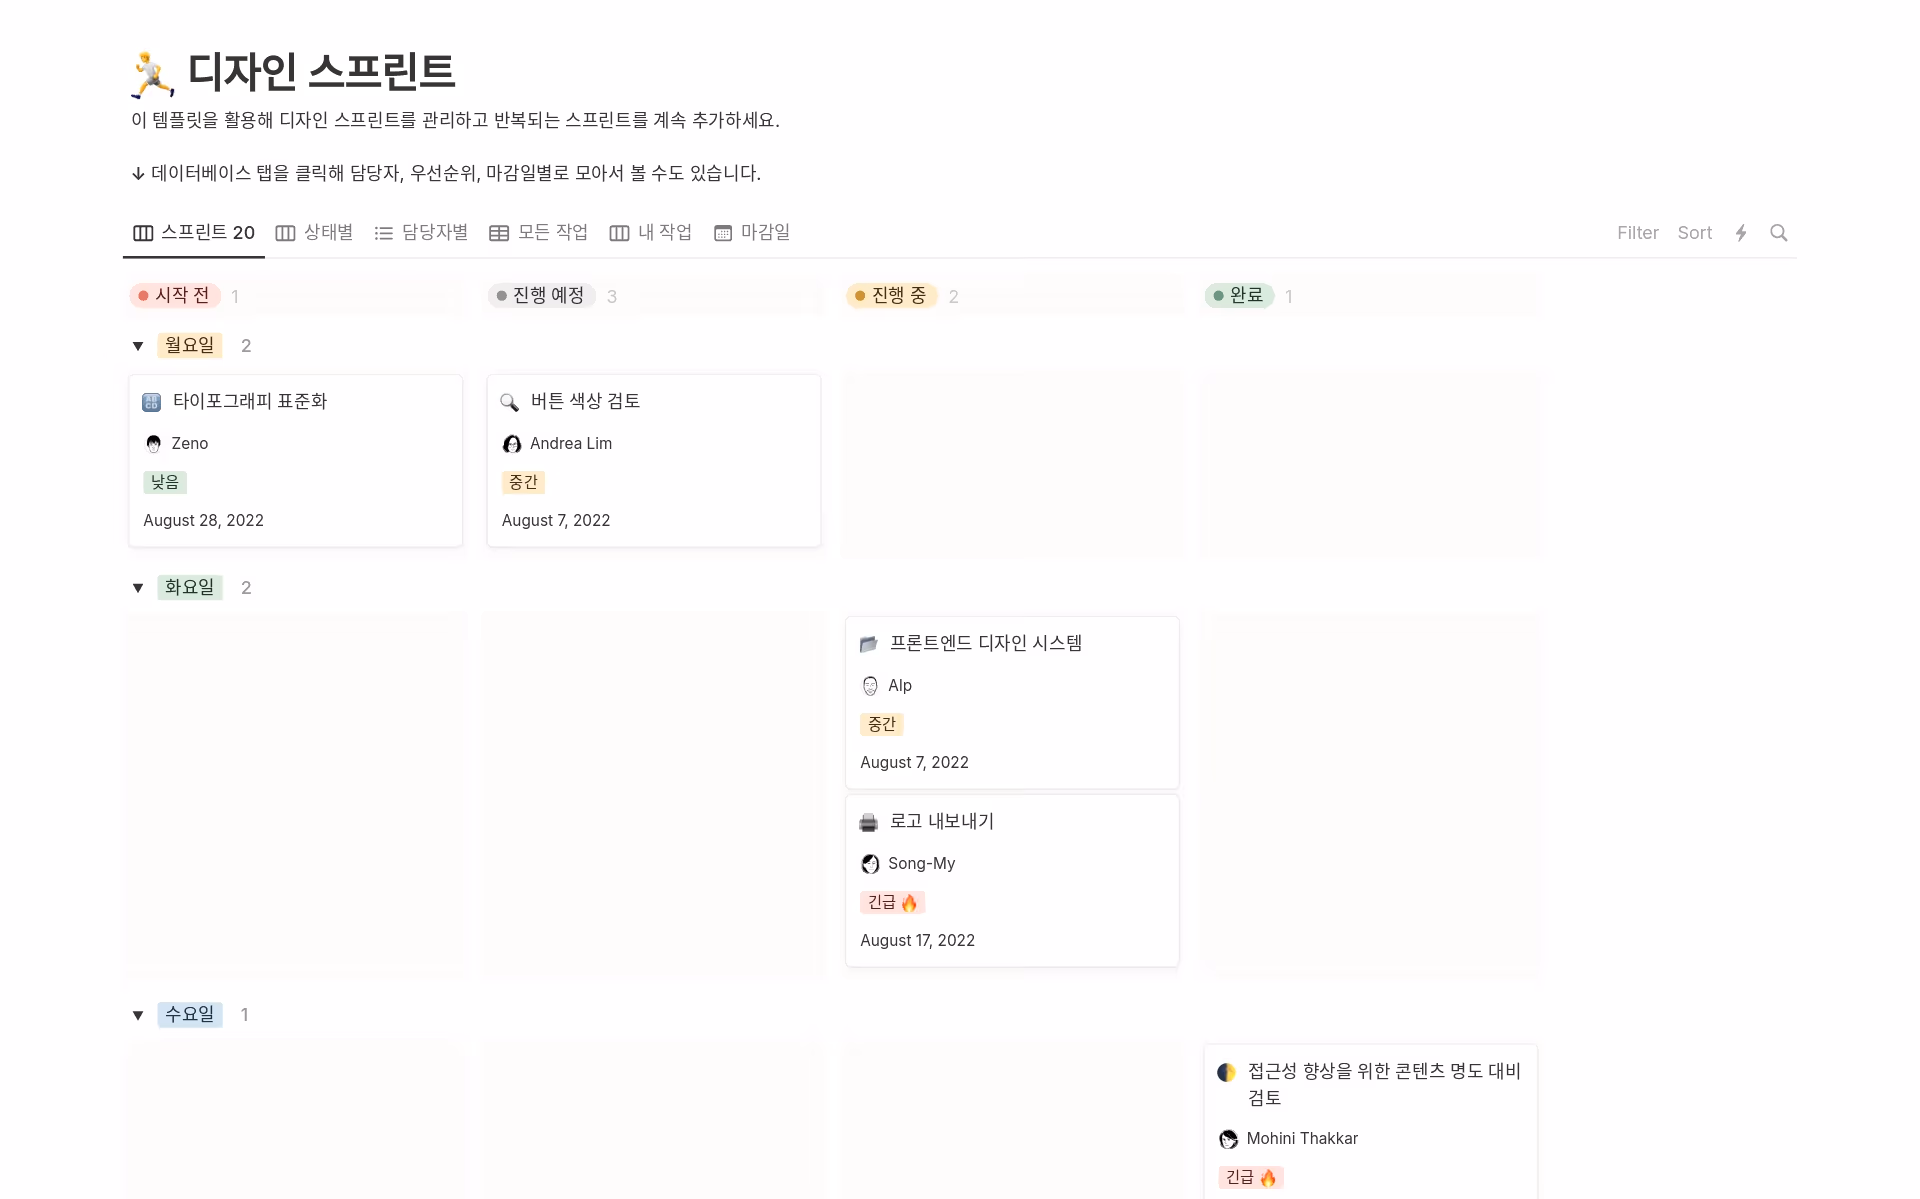The width and height of the screenshot is (1920, 1199).
Task: Select the 완료 status header
Action: 1239,295
